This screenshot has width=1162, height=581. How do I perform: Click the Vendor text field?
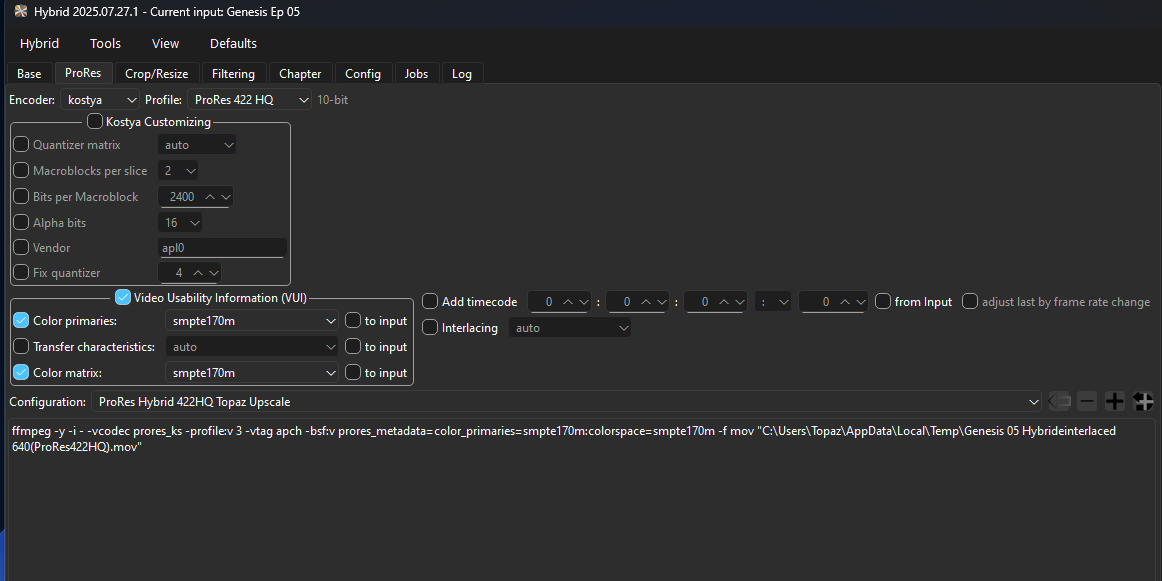222,248
